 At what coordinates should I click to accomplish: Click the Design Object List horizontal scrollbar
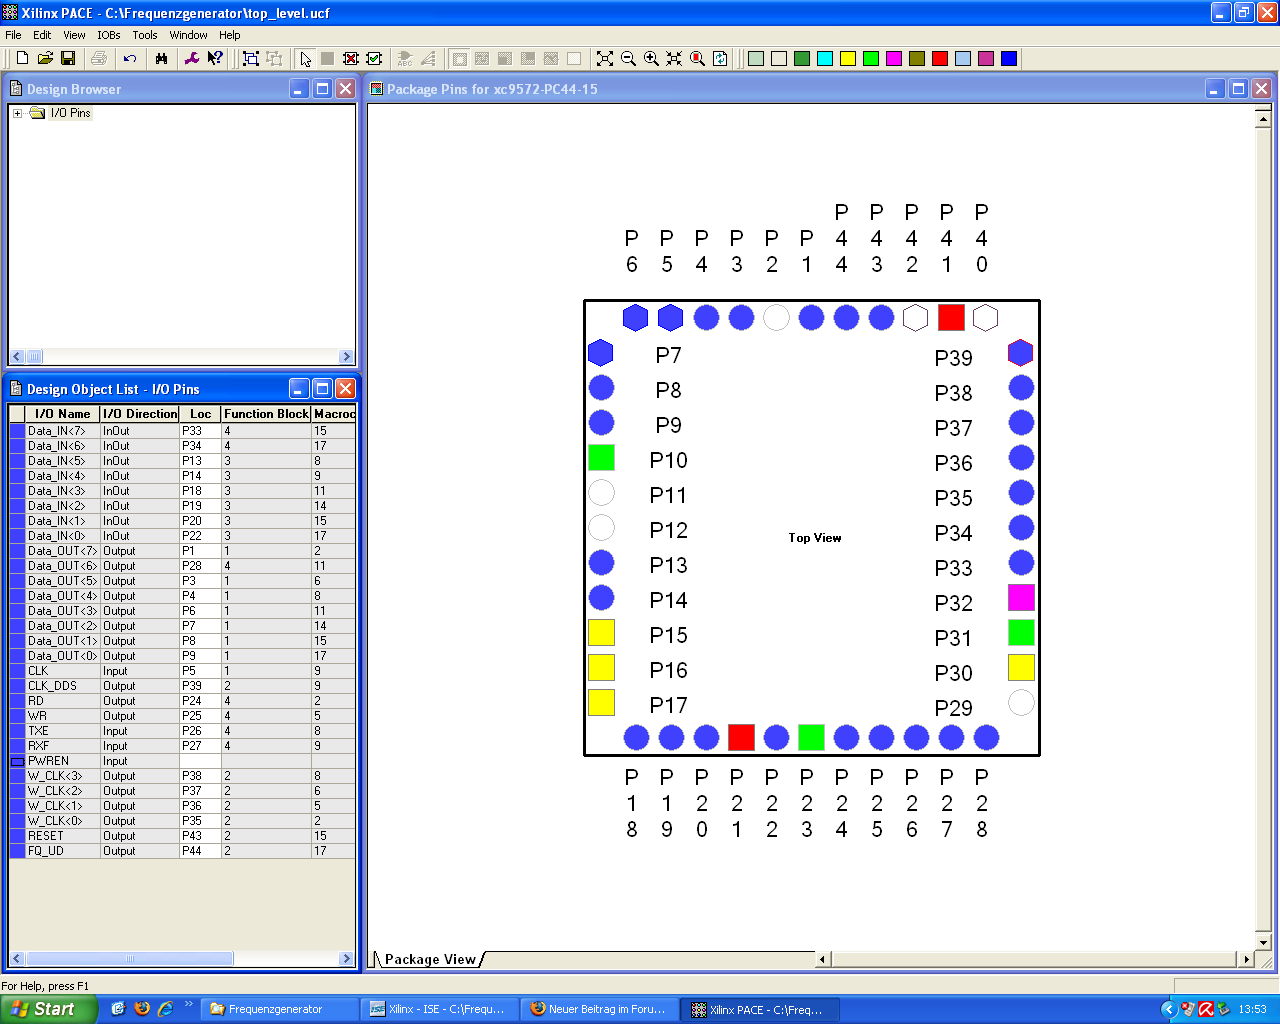point(182,958)
